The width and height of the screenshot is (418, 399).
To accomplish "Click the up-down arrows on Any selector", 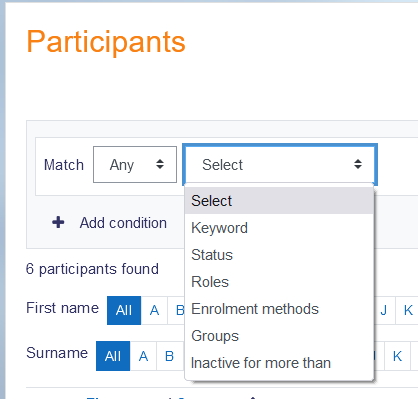I will point(160,164).
